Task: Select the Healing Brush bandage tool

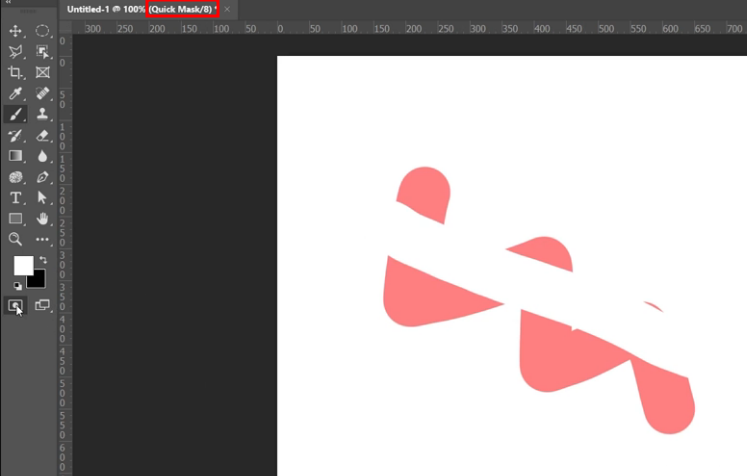Action: (x=42, y=93)
